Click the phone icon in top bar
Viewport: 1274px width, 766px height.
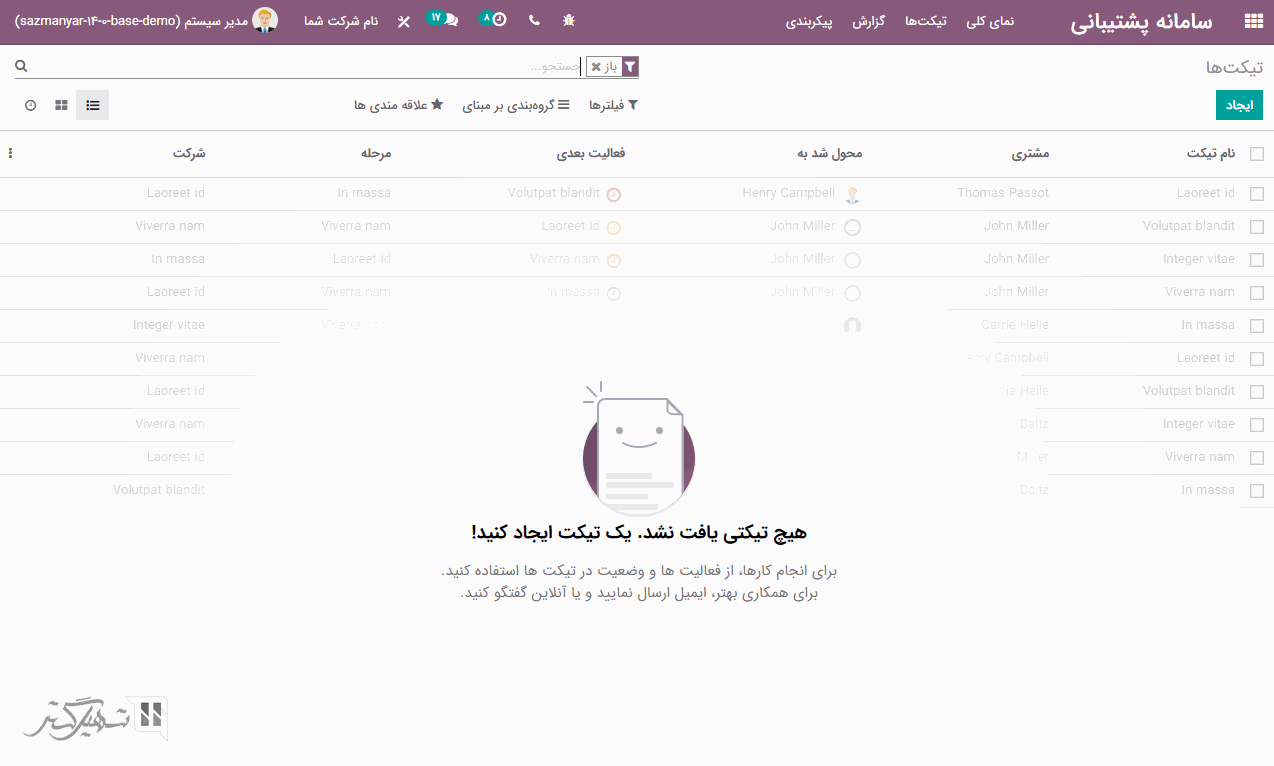click(x=533, y=20)
